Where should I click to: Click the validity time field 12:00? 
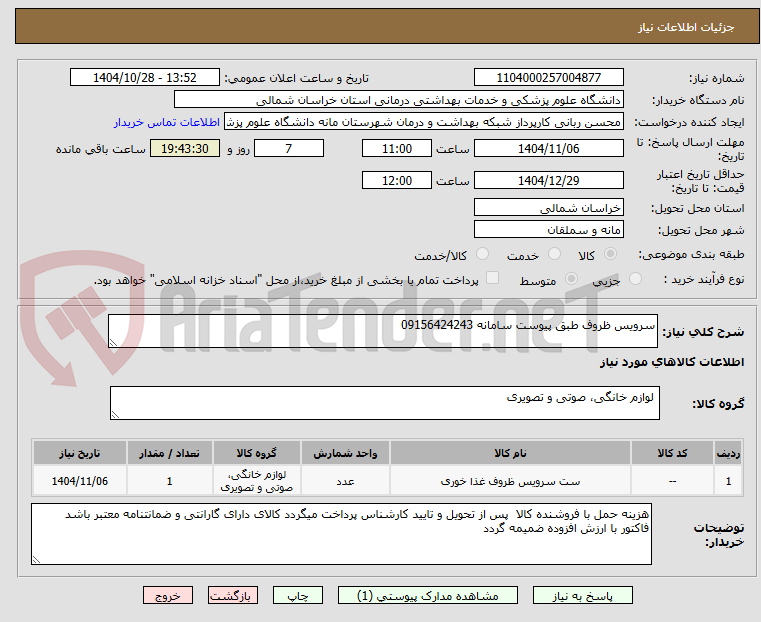tap(397, 180)
